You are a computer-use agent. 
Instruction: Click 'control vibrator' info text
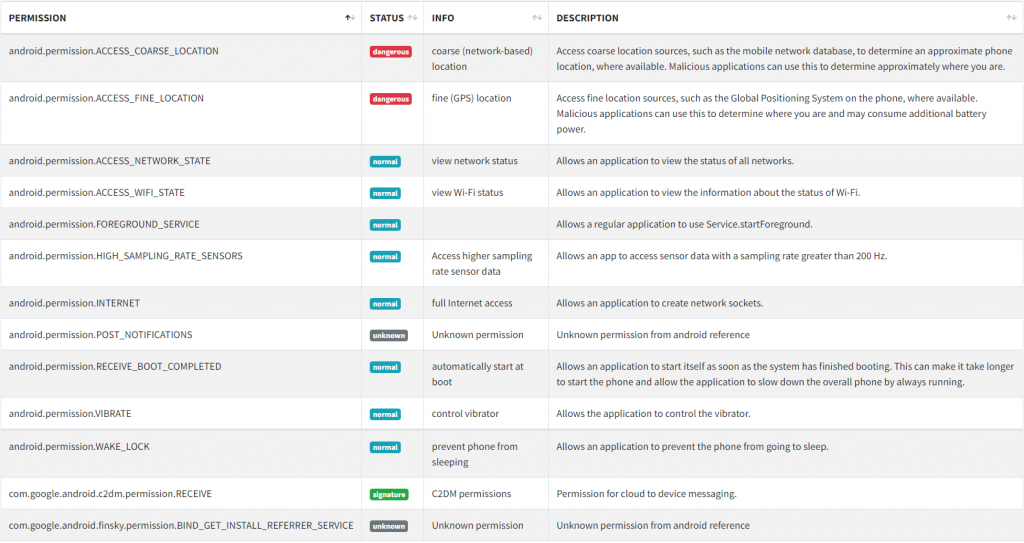[465, 414]
